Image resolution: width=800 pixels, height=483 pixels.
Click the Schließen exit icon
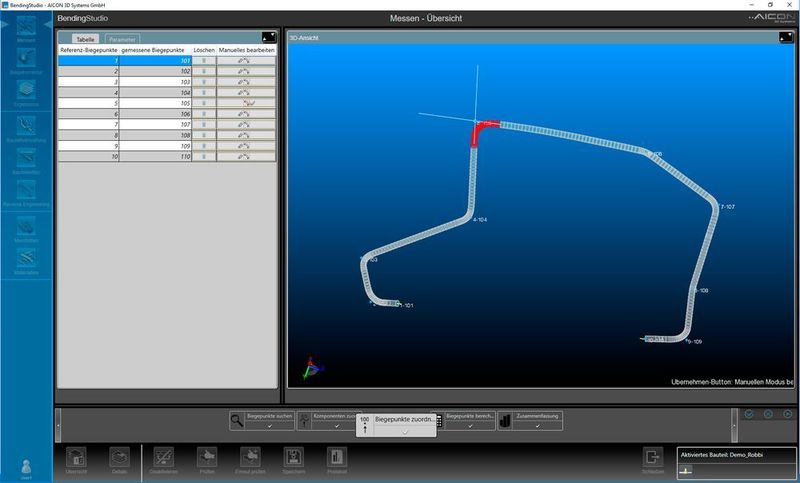[653, 460]
